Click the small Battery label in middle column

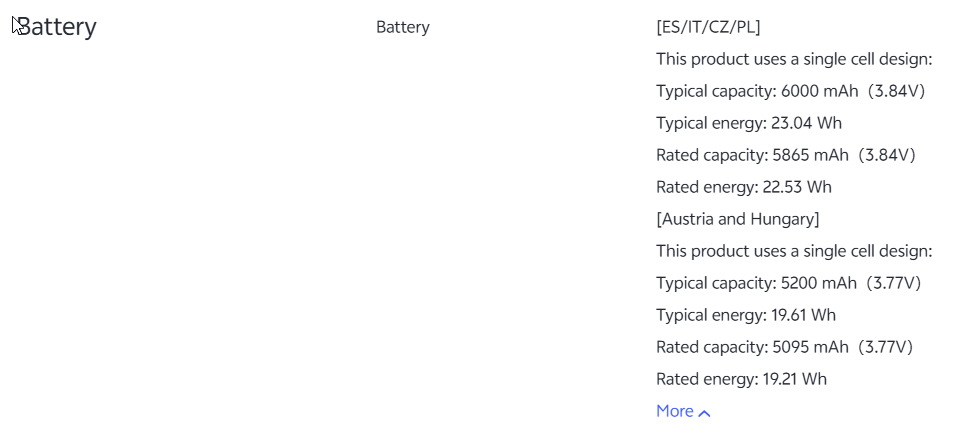402,27
